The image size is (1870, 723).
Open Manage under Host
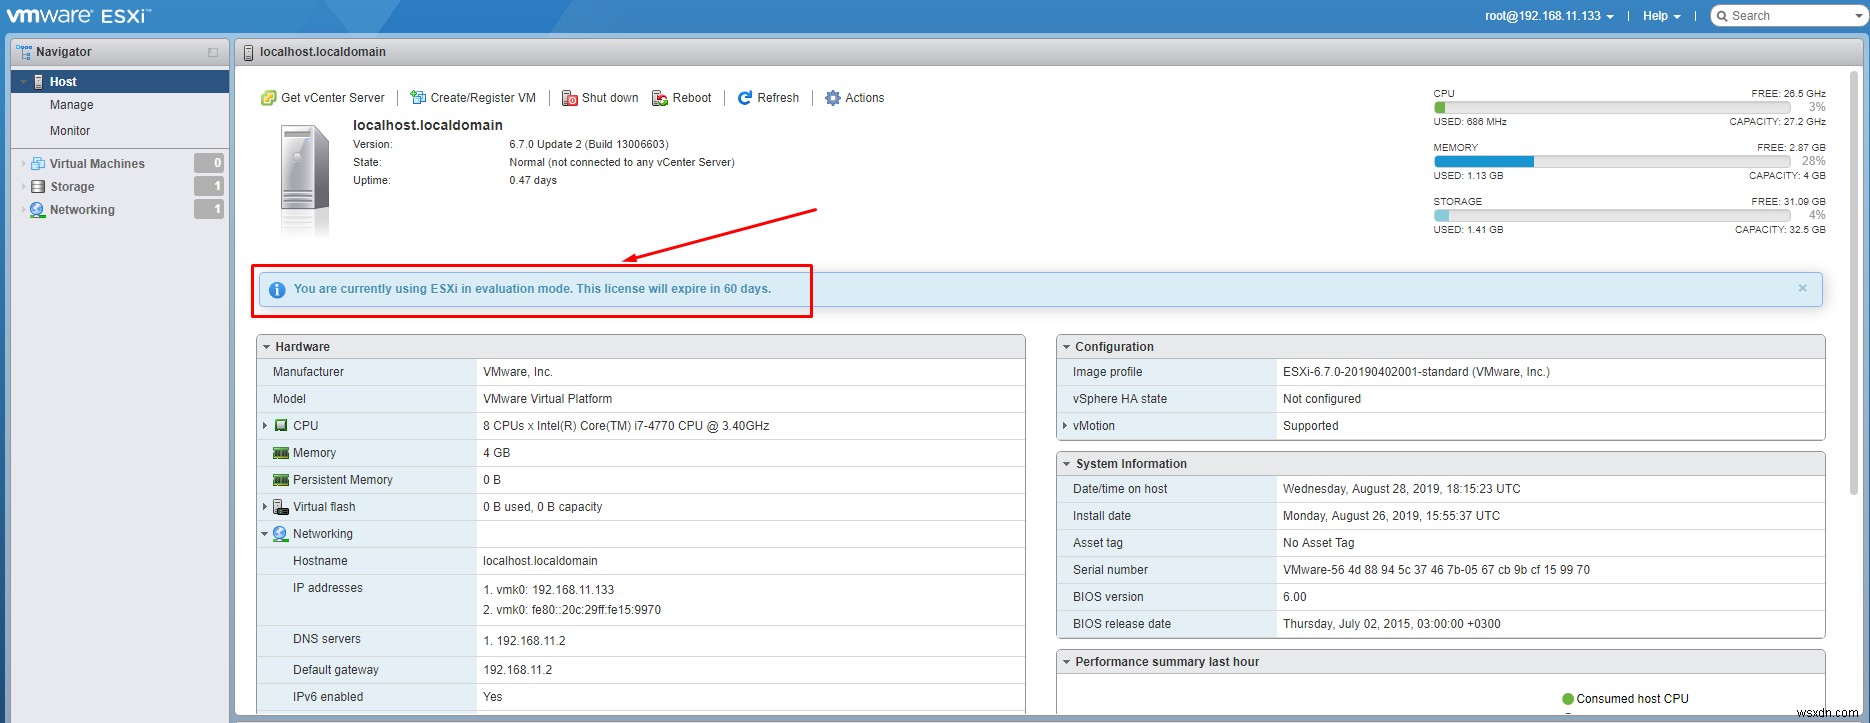click(71, 105)
